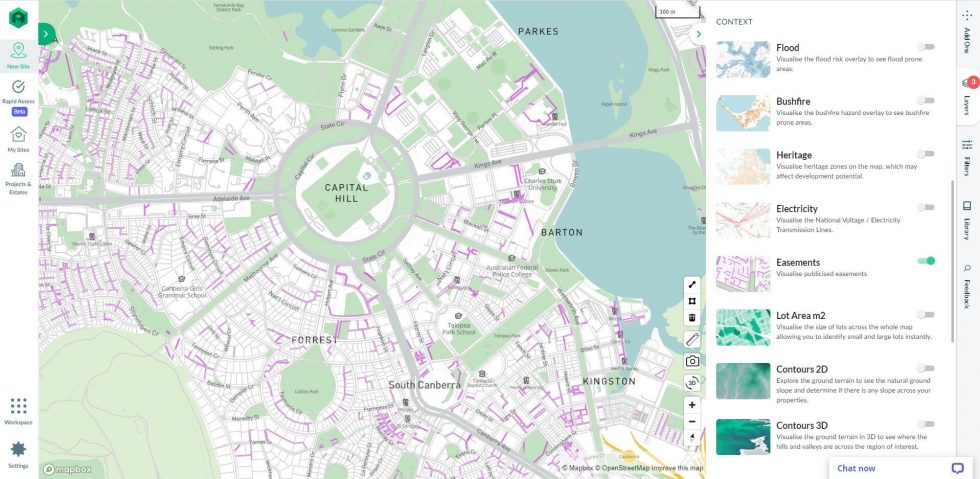Activate the ruler measure tool

coord(692,340)
